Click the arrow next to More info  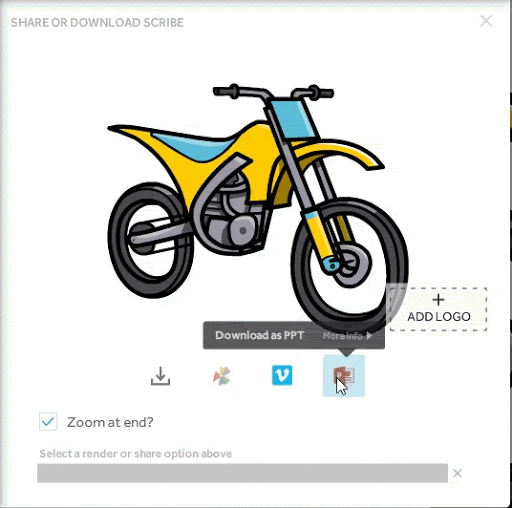click(x=369, y=336)
